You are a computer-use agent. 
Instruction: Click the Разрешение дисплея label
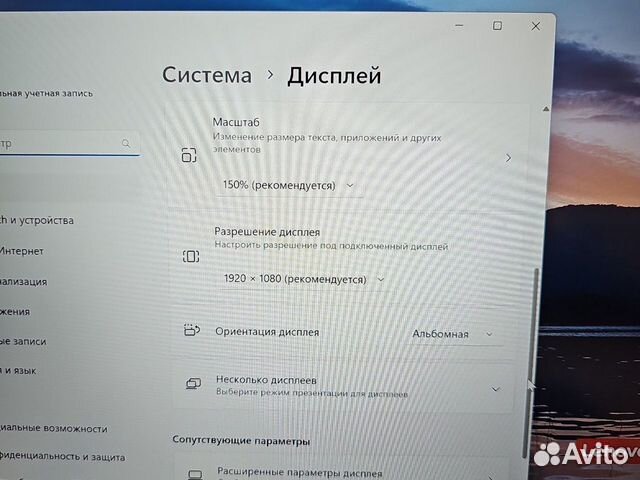click(267, 232)
